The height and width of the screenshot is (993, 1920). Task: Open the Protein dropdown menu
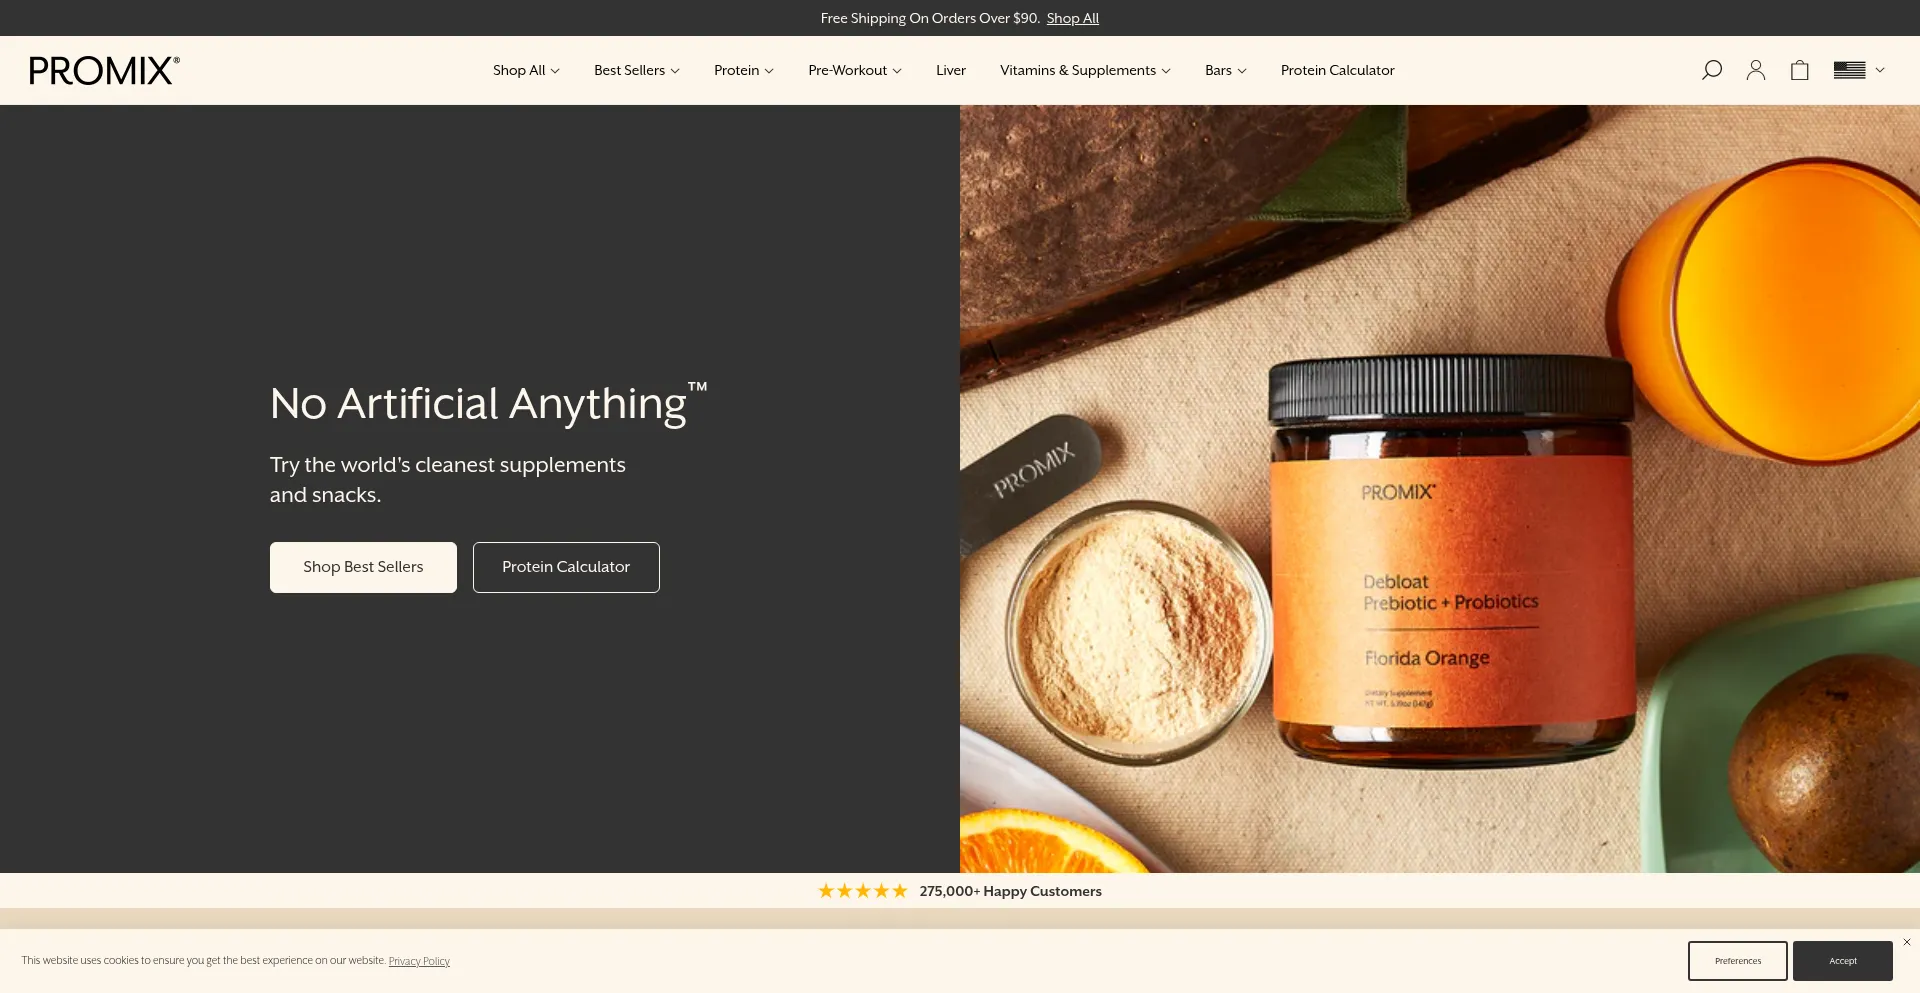pyautogui.click(x=744, y=70)
